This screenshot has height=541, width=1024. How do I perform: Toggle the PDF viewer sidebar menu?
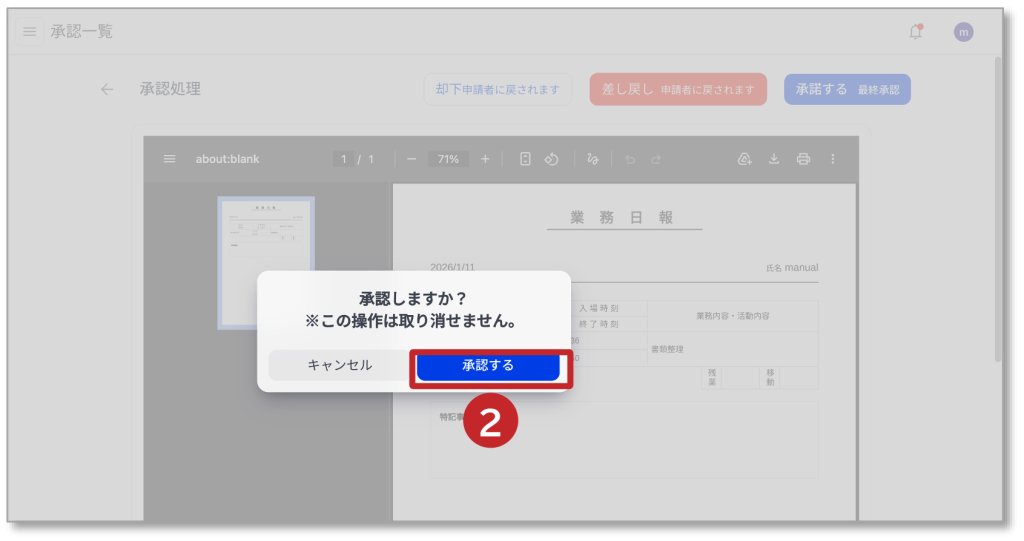click(x=170, y=159)
